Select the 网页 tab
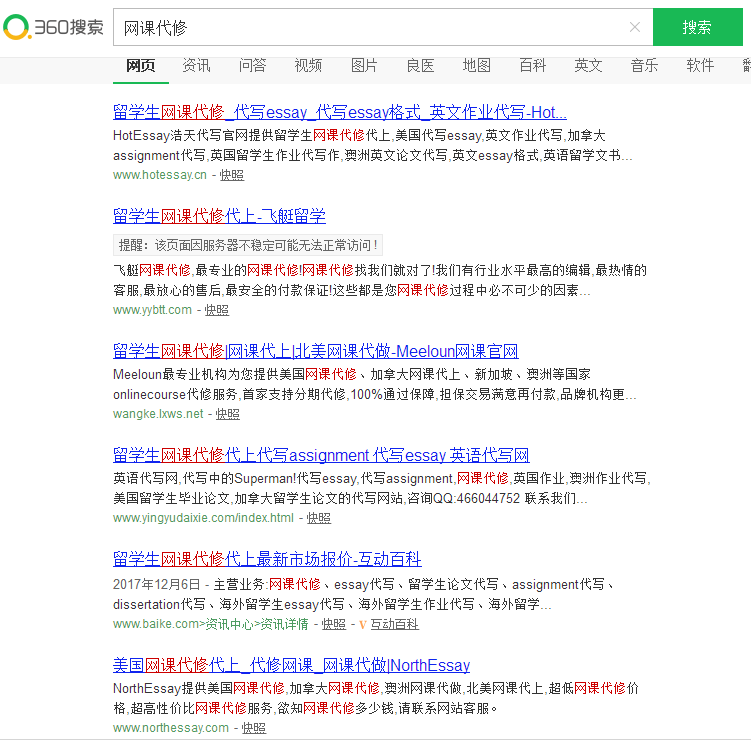This screenshot has height=740, width=751. (x=141, y=66)
